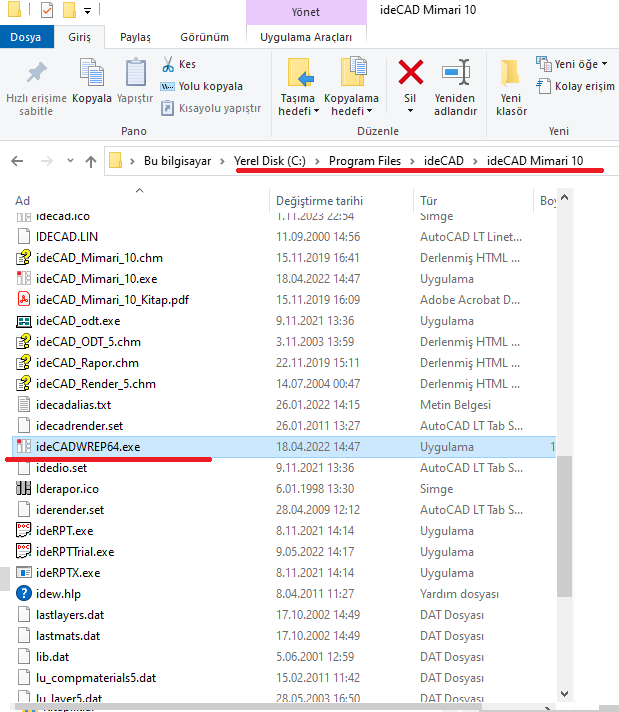Go back with the left arrow
Screen dimensions: 619x712
coord(17,161)
